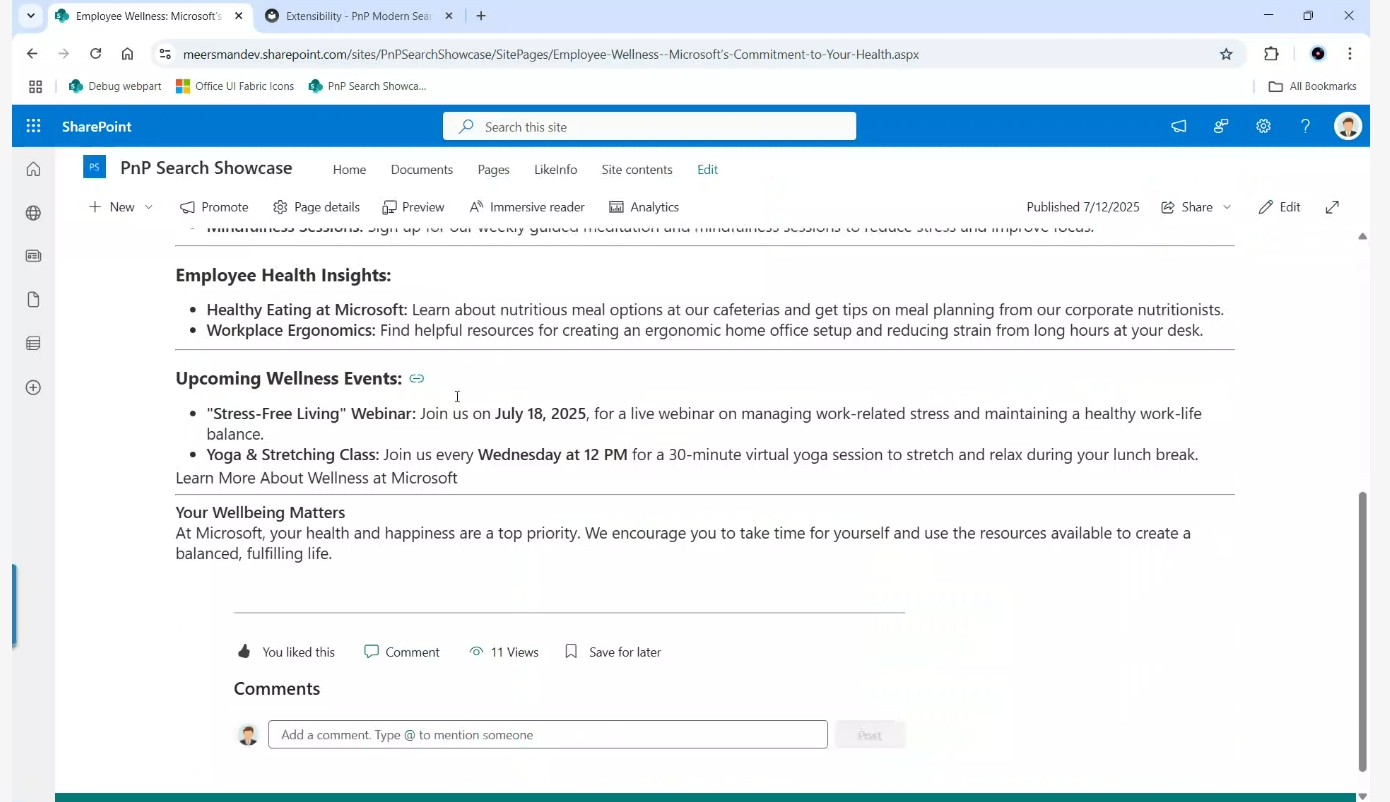The image size is (1390, 802).
Task: Click the Comment button below the article
Action: coord(402,652)
